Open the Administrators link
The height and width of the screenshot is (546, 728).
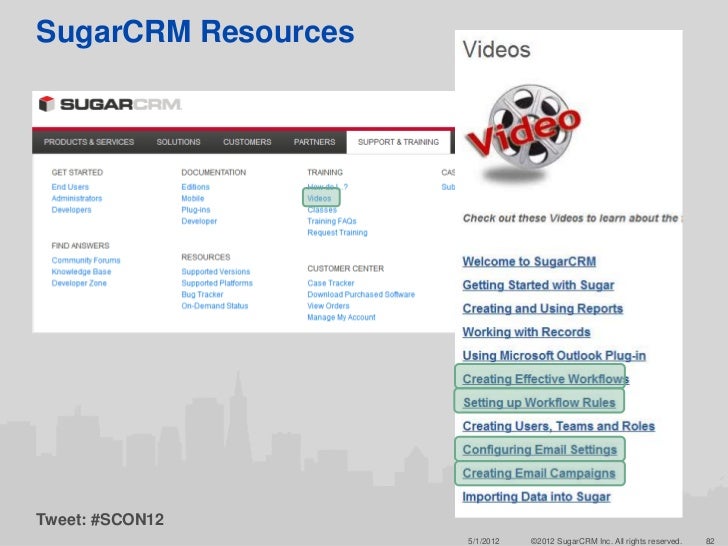[77, 198]
